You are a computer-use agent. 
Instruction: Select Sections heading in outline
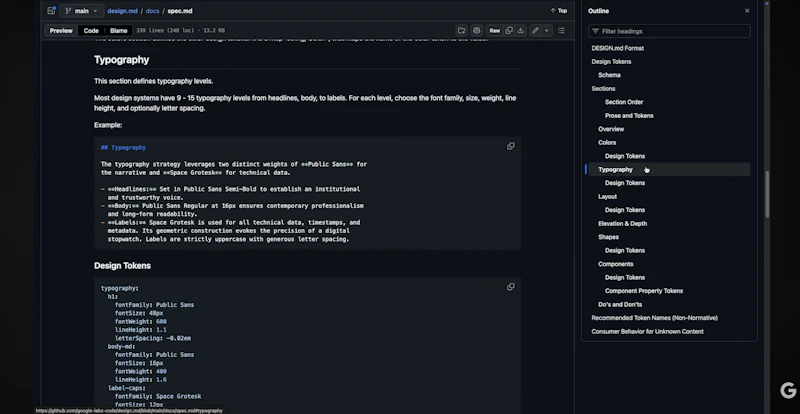pos(603,88)
